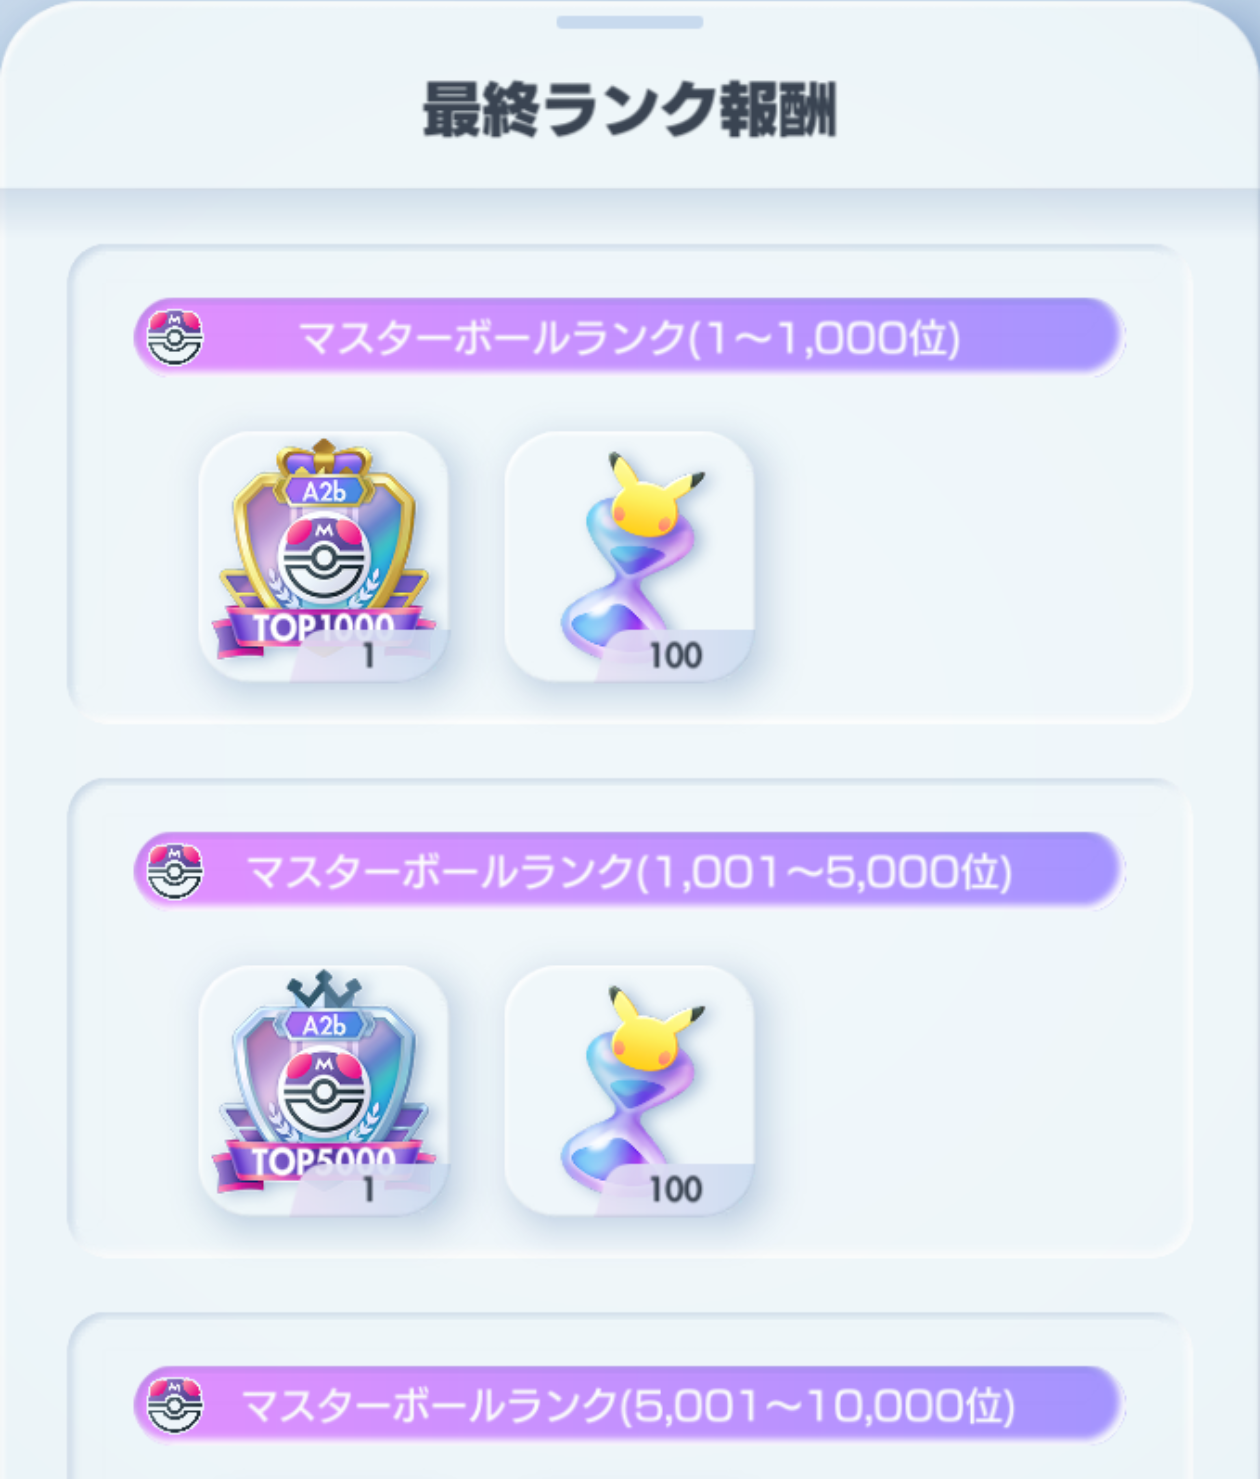1260x1479 pixels.
Task: Click the sheet grabber handle at the top
Action: (630, 22)
